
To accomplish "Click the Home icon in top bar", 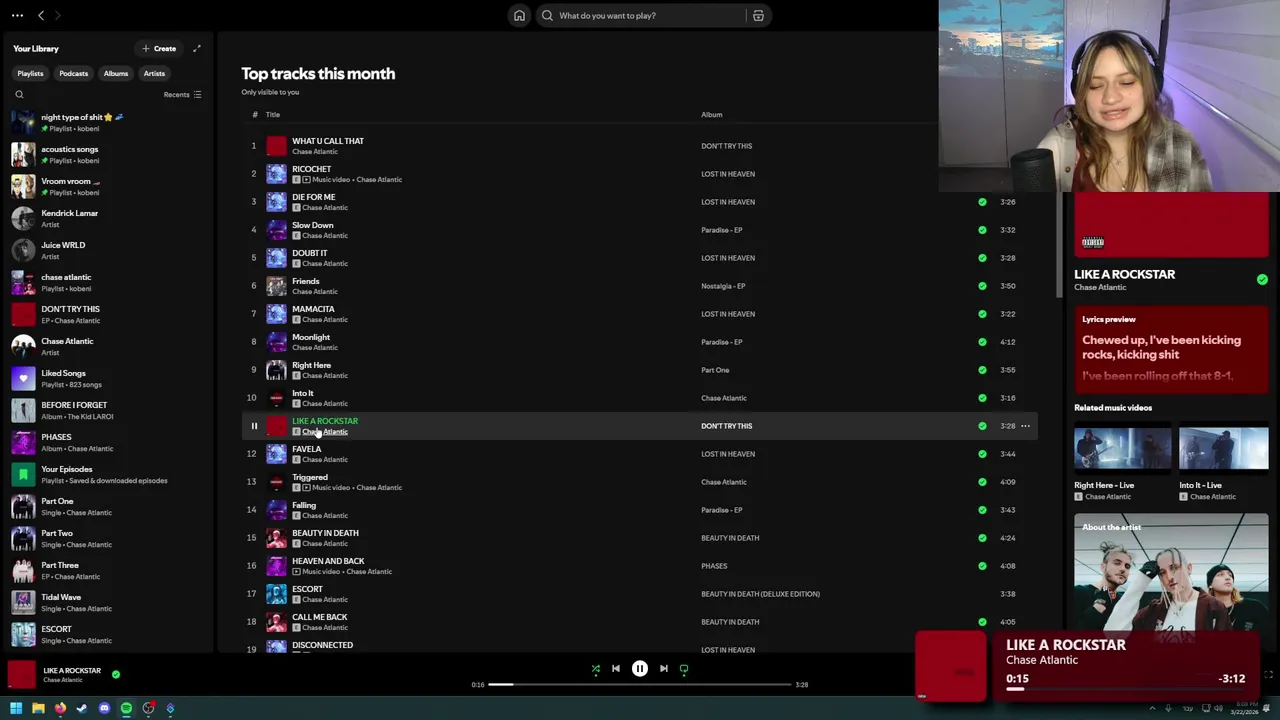I will coord(519,15).
